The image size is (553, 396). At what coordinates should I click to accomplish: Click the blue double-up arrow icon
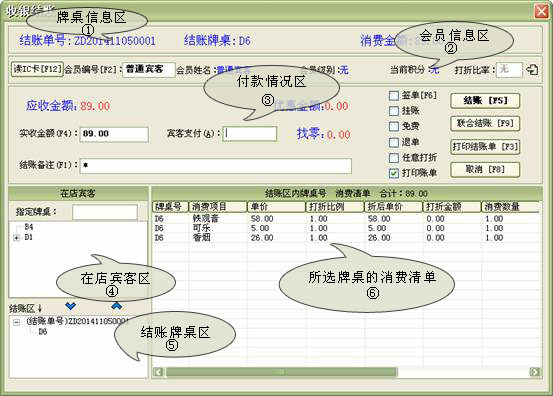click(x=116, y=306)
